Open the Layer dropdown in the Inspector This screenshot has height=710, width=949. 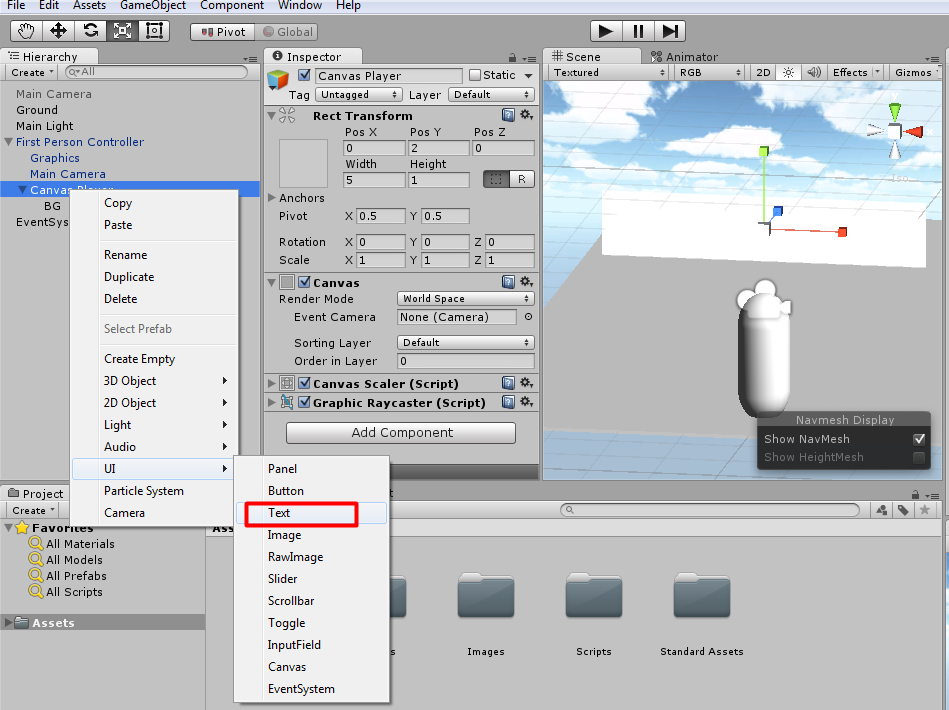click(x=491, y=94)
